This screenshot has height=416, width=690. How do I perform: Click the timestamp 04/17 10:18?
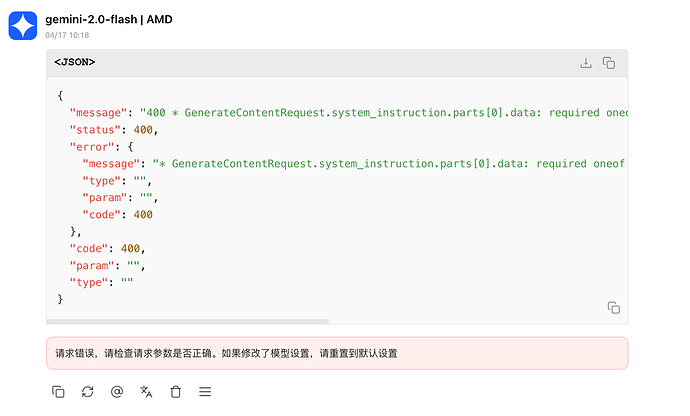(67, 35)
